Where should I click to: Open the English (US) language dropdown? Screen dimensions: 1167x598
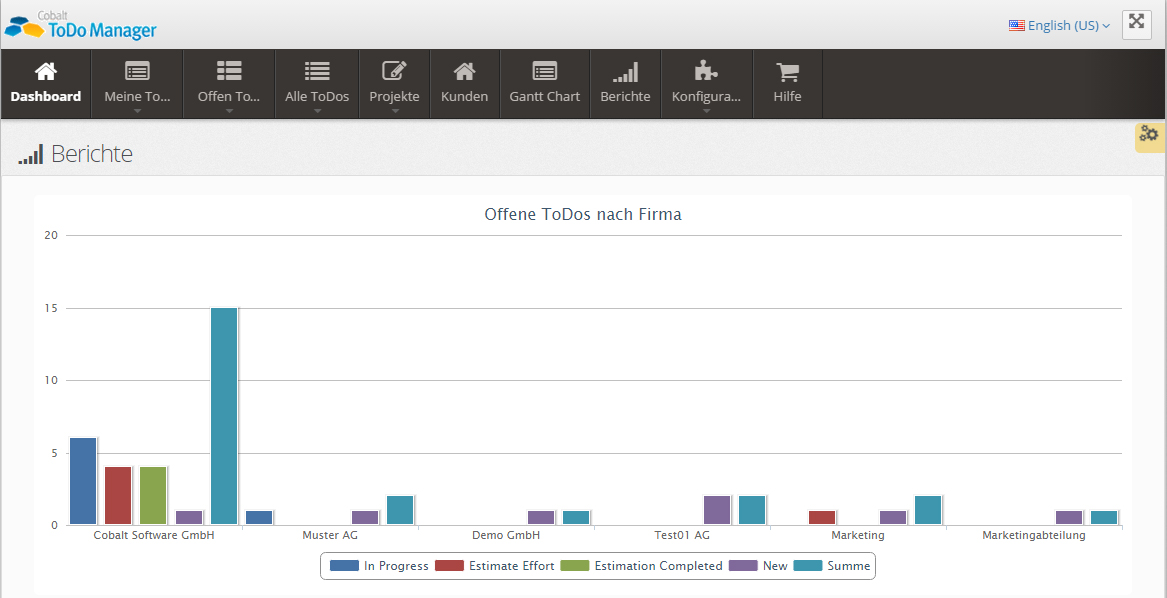1059,25
